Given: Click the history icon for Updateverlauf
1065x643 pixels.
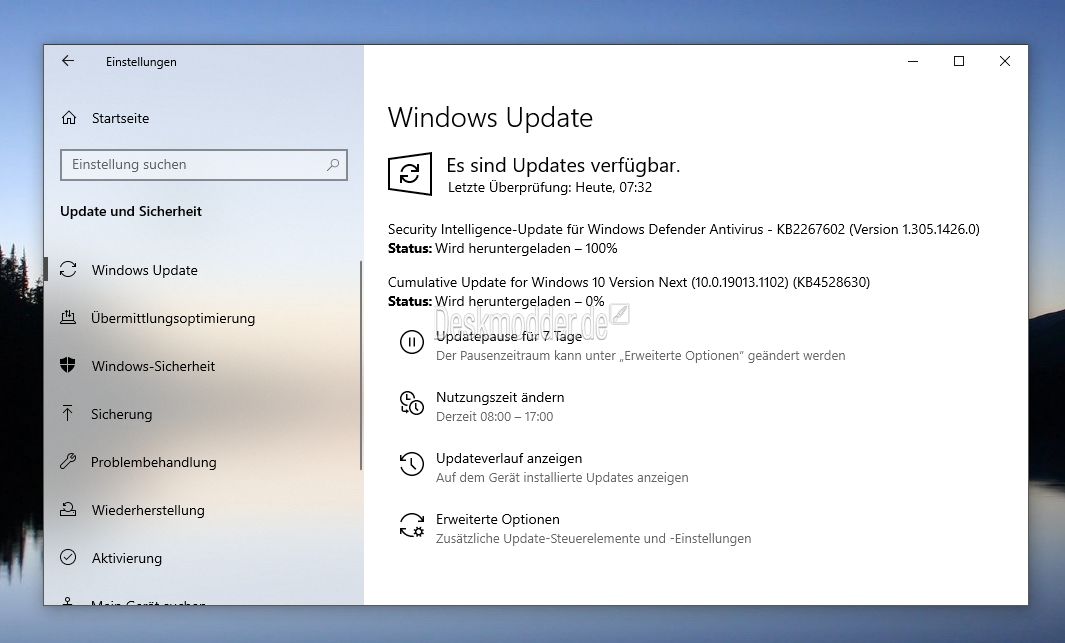Looking at the screenshot, I should [x=412, y=464].
